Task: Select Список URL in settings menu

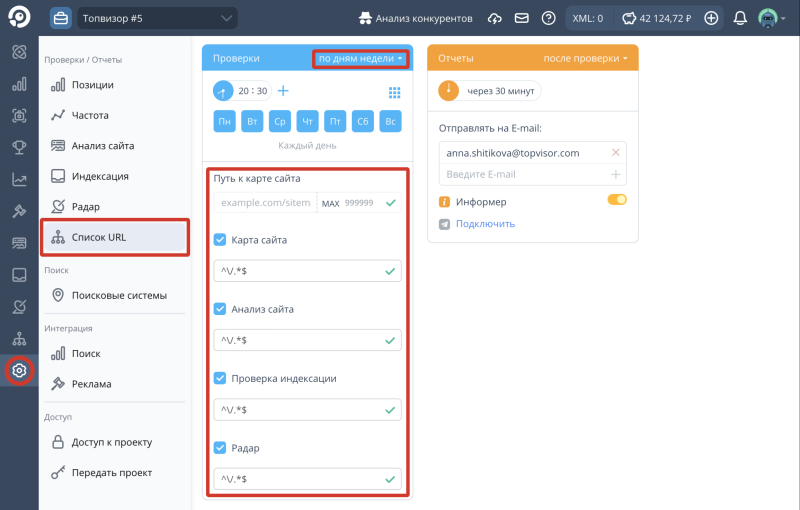Action: 115,237
